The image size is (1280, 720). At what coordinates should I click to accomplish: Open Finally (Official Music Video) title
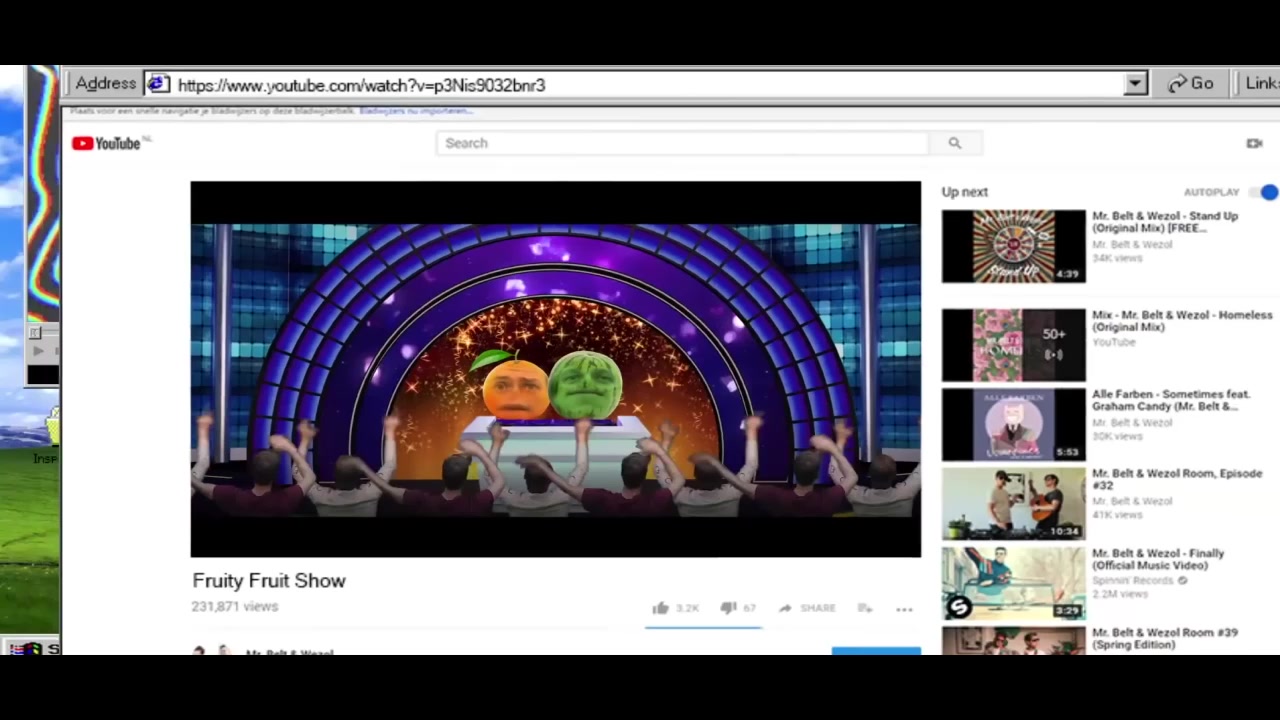point(1158,559)
